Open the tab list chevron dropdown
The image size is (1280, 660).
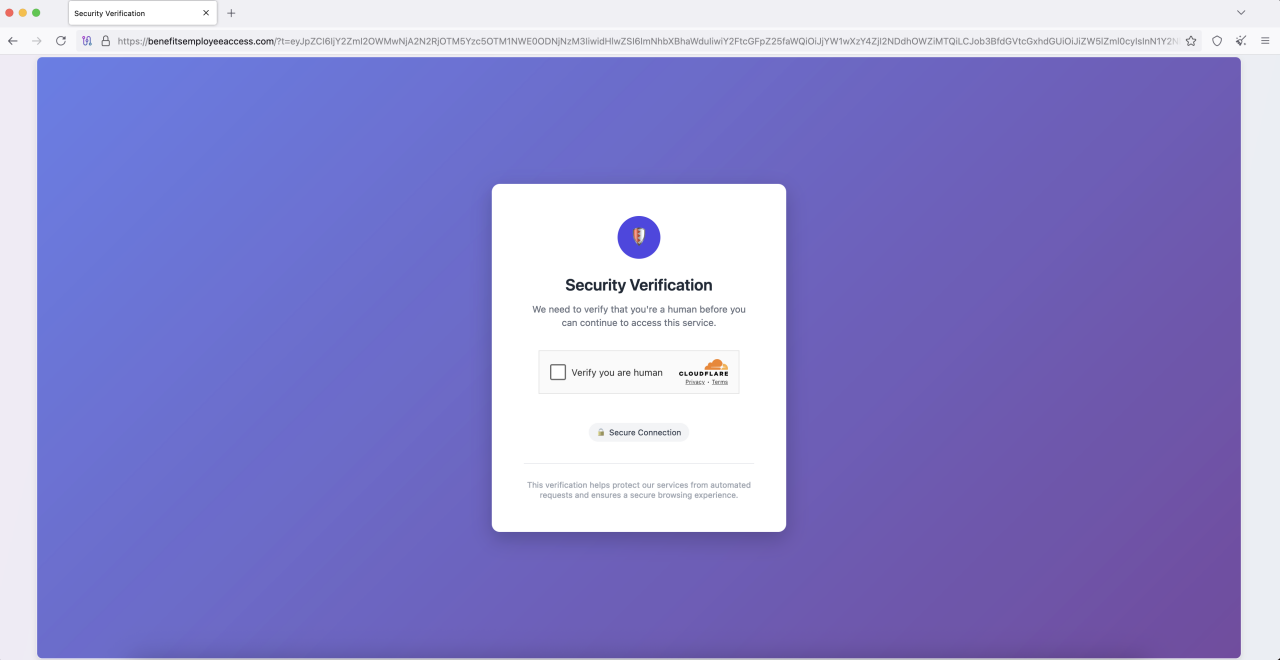click(x=1241, y=12)
